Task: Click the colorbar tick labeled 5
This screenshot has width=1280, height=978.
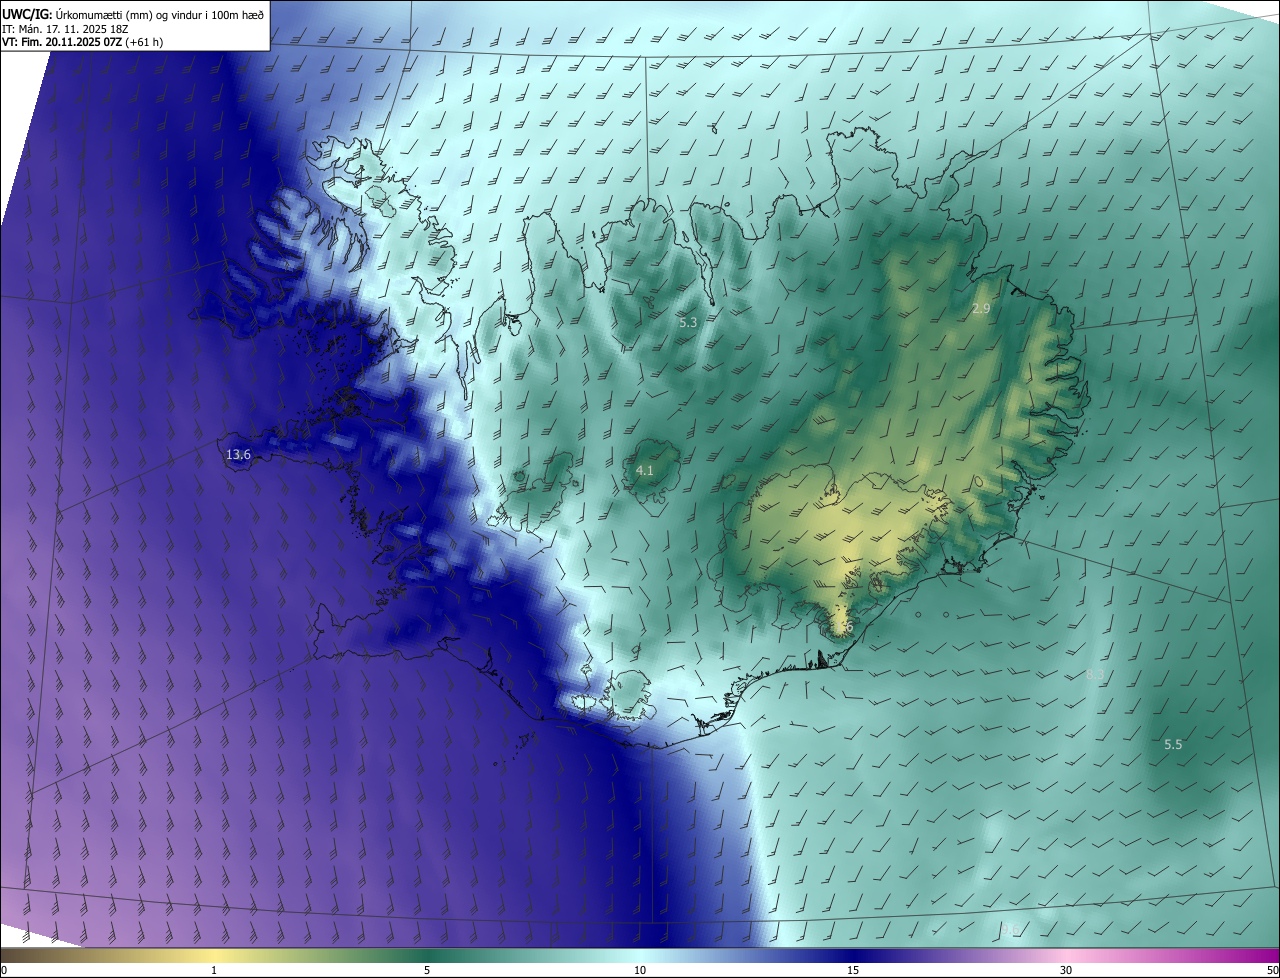Action: [x=427, y=970]
